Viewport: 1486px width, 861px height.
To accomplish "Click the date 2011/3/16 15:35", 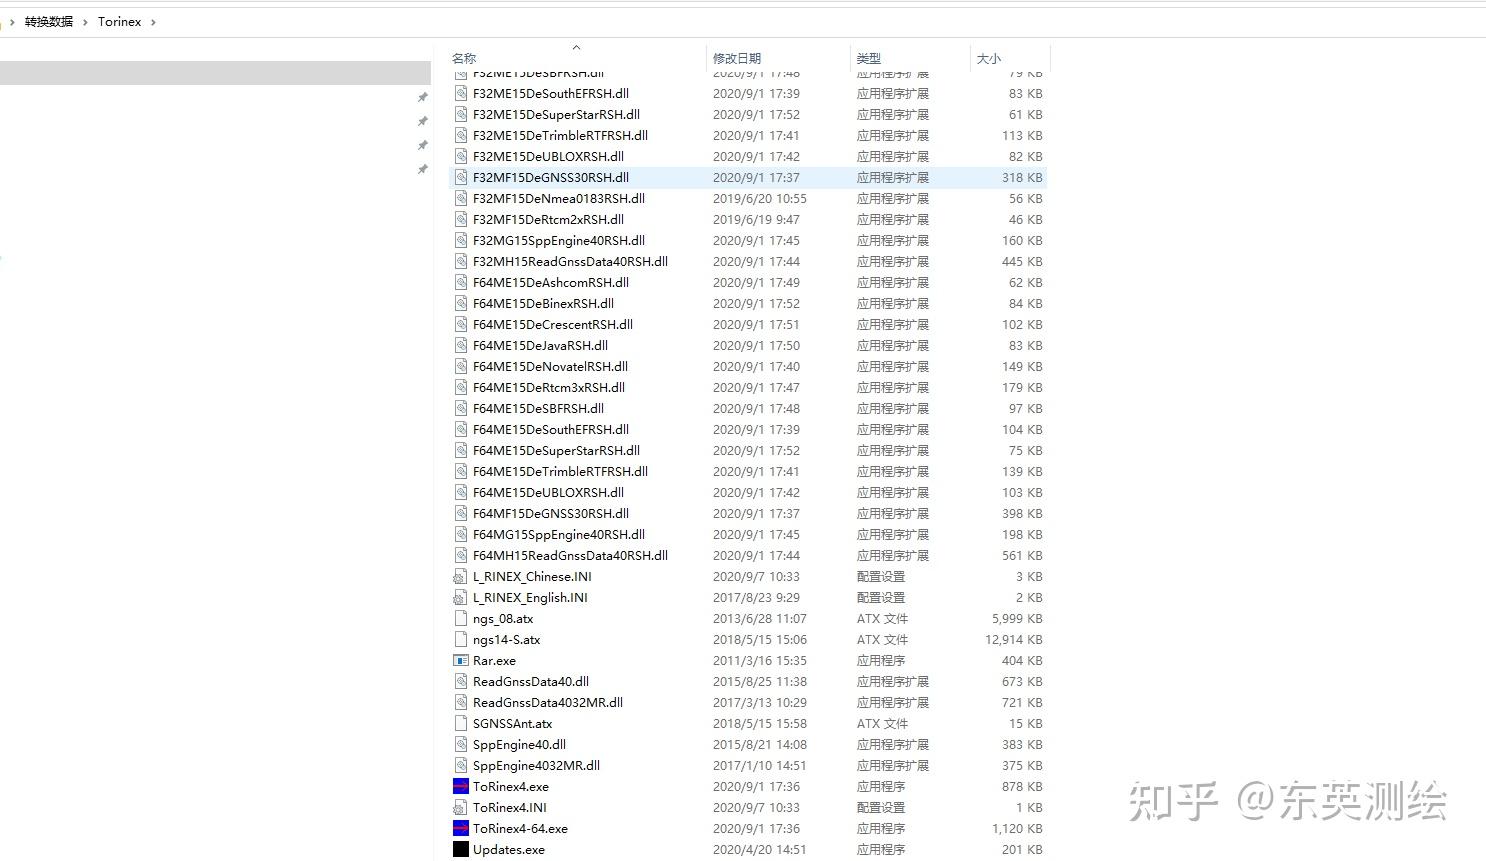I will (x=759, y=660).
